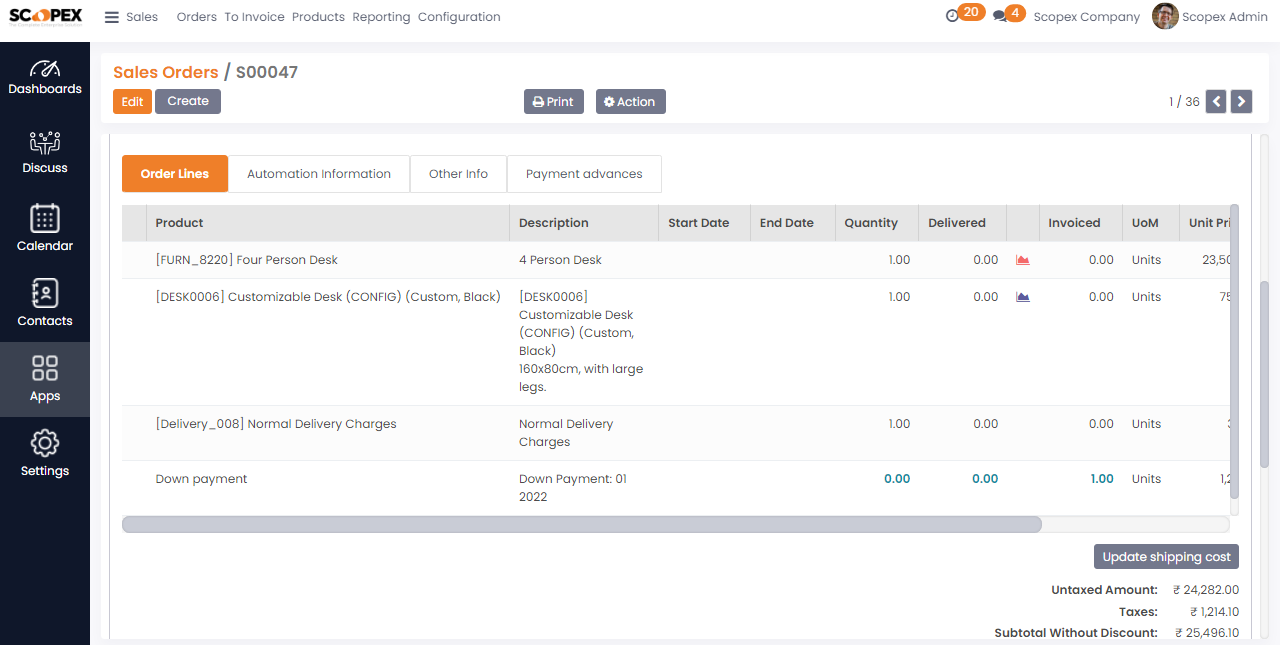Image resolution: width=1280 pixels, height=645 pixels.
Task: Open the Reporting menu
Action: (381, 17)
